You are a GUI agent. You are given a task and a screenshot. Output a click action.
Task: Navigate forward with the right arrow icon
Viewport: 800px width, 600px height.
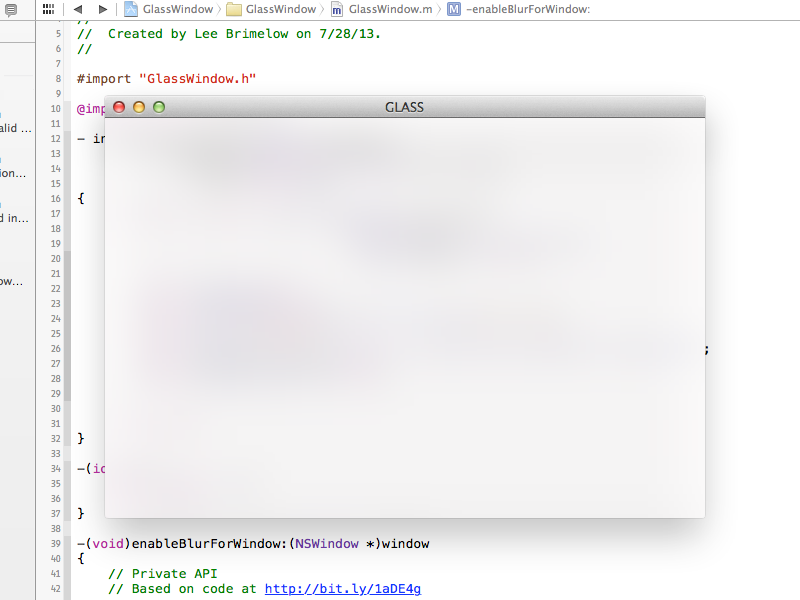(x=101, y=9)
